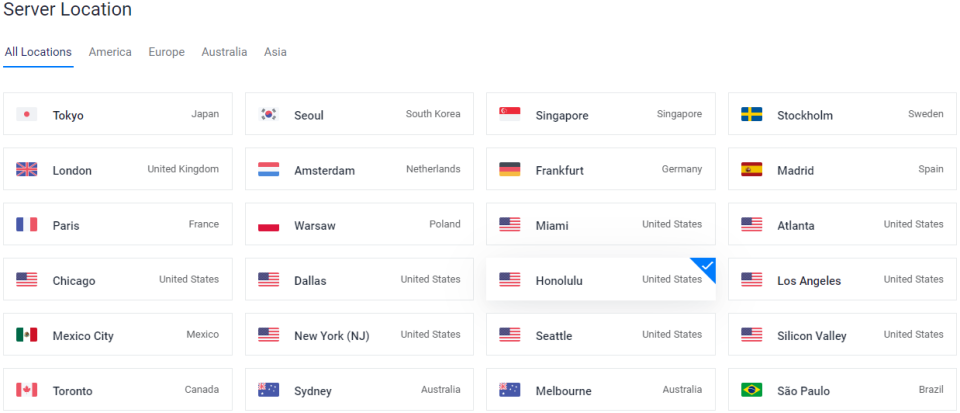The height and width of the screenshot is (413, 960).
Task: Pick the Warsaw Poland server card
Action: 359,224
